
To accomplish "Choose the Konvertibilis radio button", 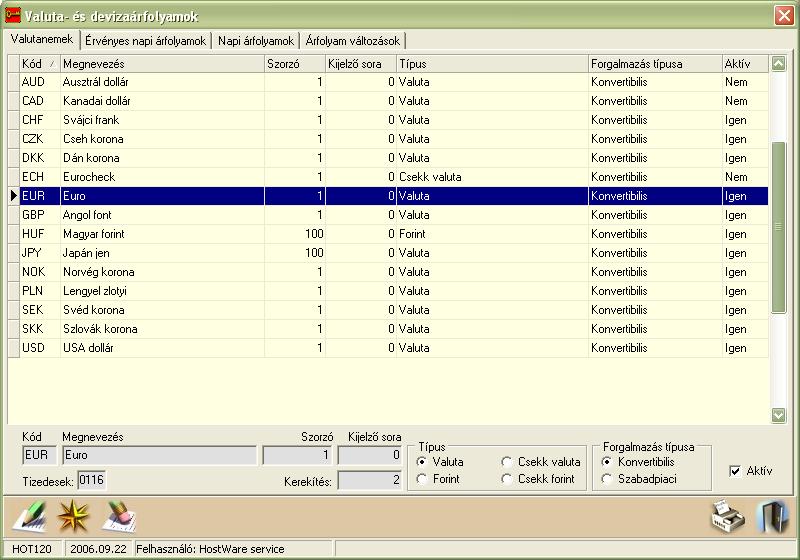I will 607,462.
